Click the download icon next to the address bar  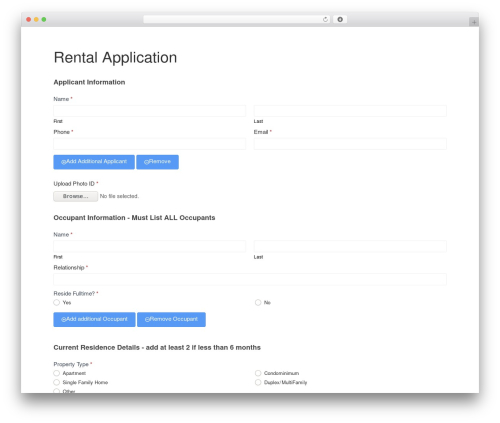tap(340, 20)
